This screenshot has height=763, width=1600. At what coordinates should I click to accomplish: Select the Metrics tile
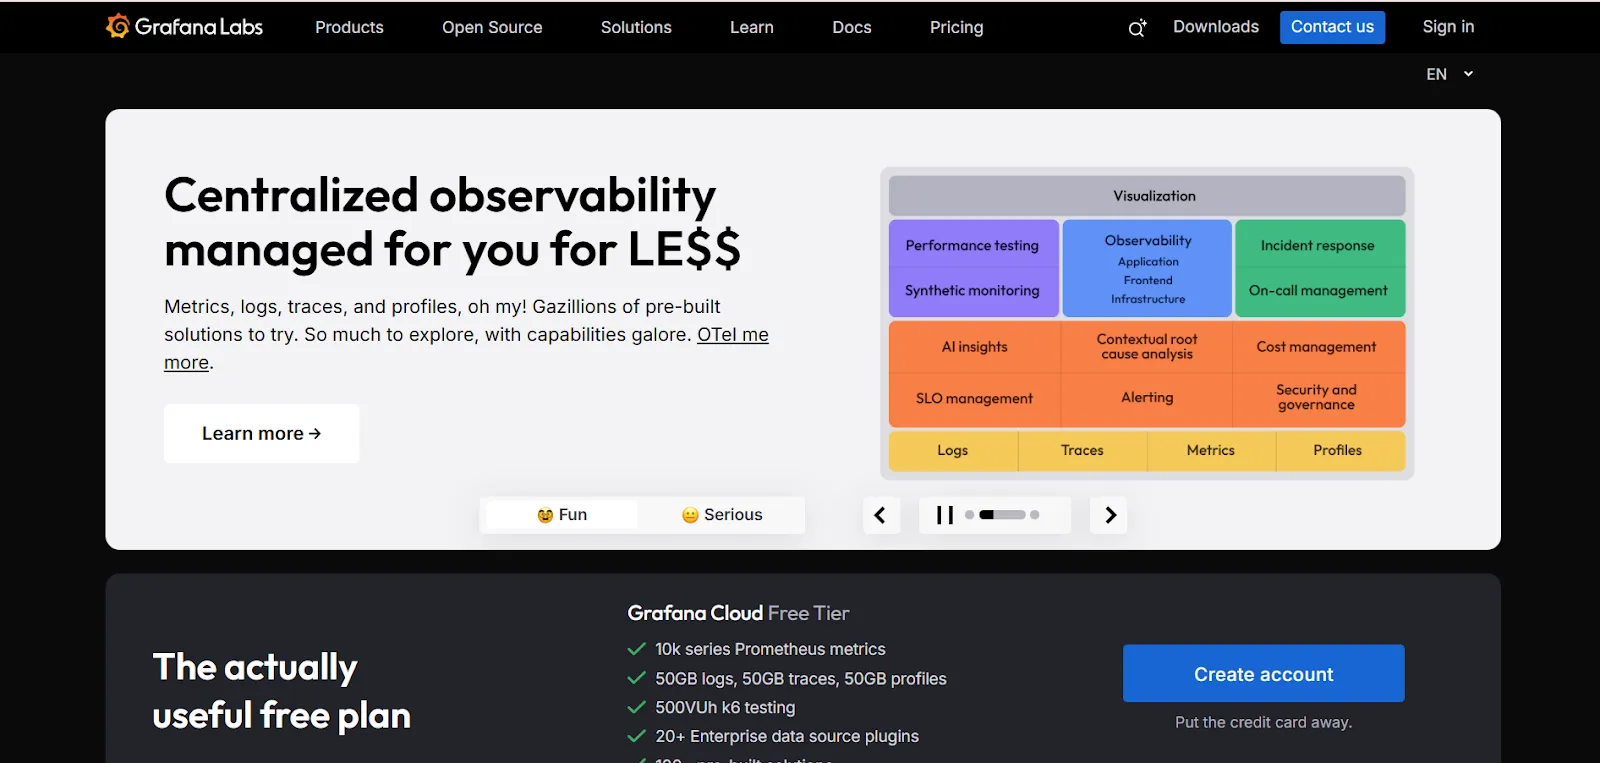pyautogui.click(x=1211, y=451)
